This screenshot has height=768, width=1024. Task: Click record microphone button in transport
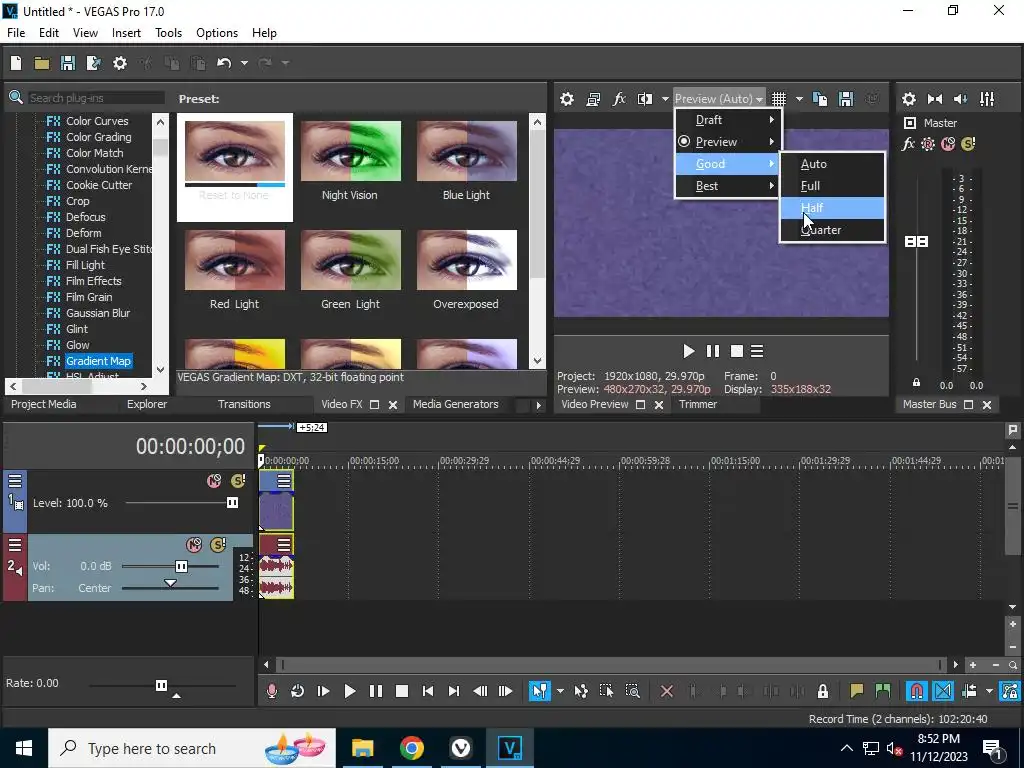click(272, 691)
